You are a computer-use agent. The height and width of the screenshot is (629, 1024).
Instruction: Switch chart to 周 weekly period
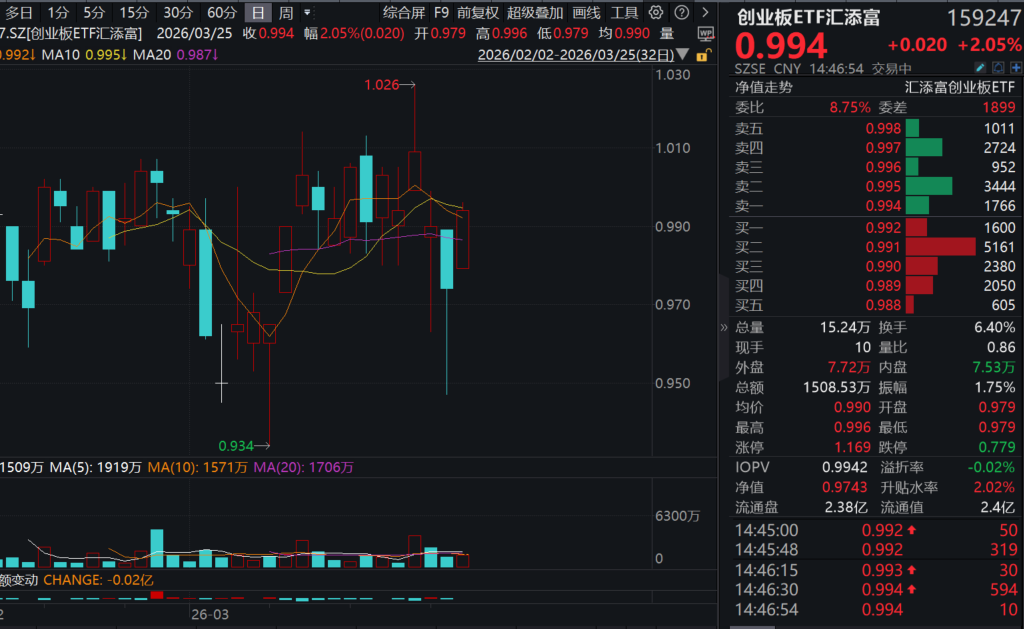point(286,13)
